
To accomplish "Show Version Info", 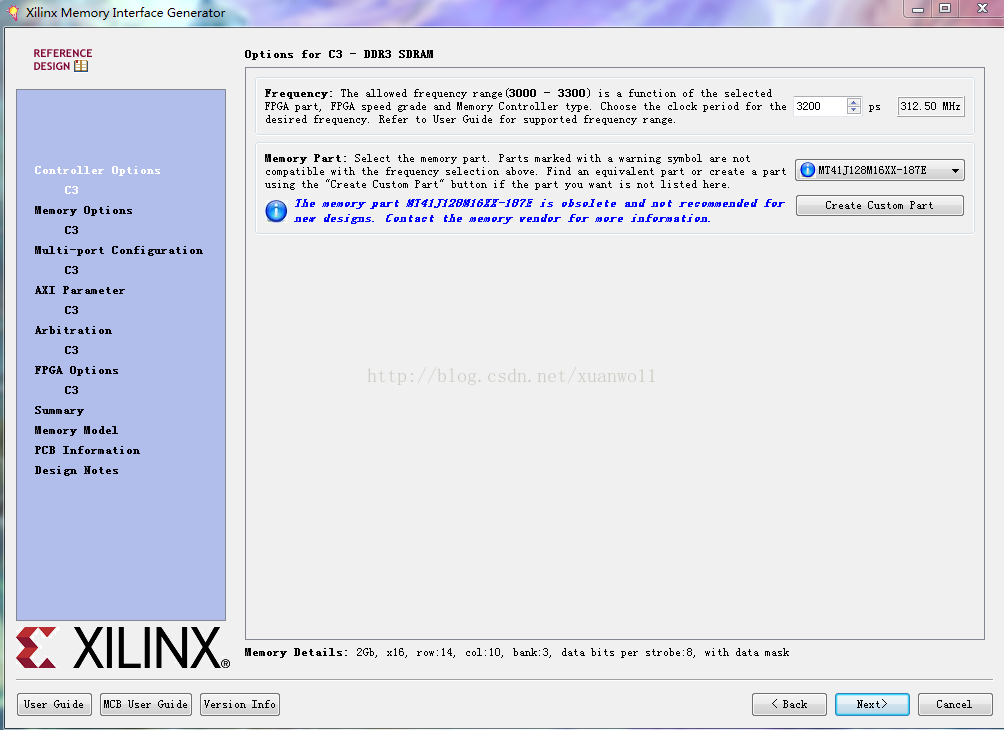I will pyautogui.click(x=239, y=704).
